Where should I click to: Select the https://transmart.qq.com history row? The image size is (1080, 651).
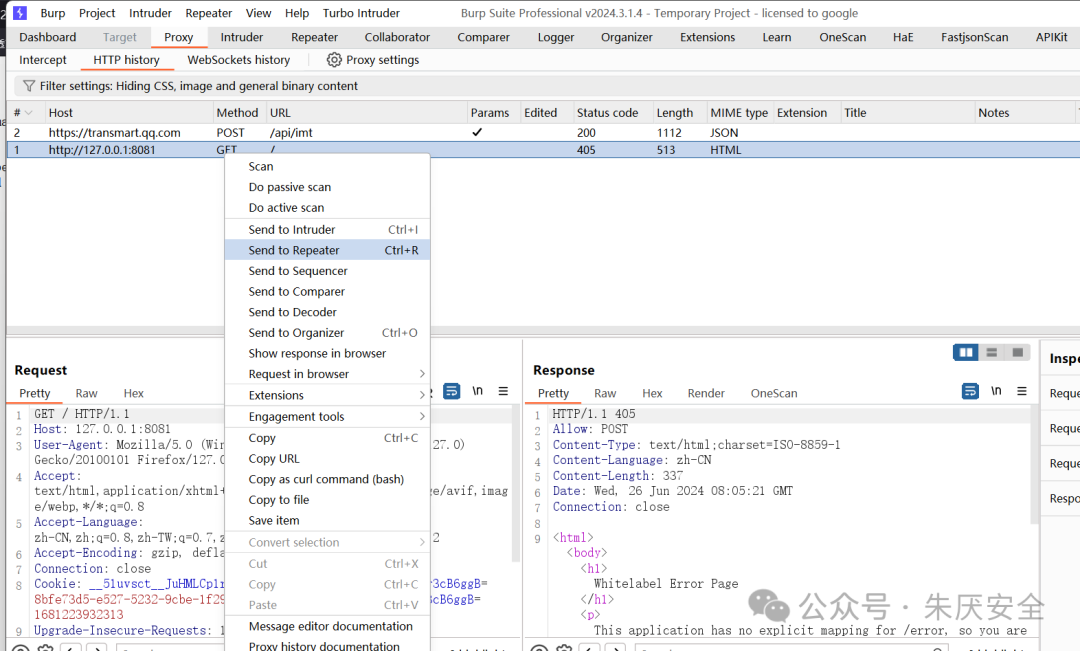pyautogui.click(x=543, y=133)
